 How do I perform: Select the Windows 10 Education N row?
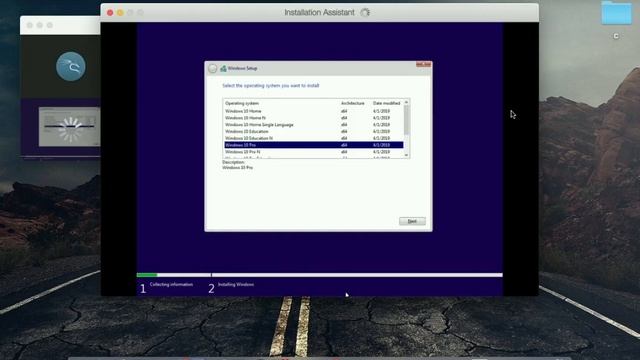click(313, 138)
